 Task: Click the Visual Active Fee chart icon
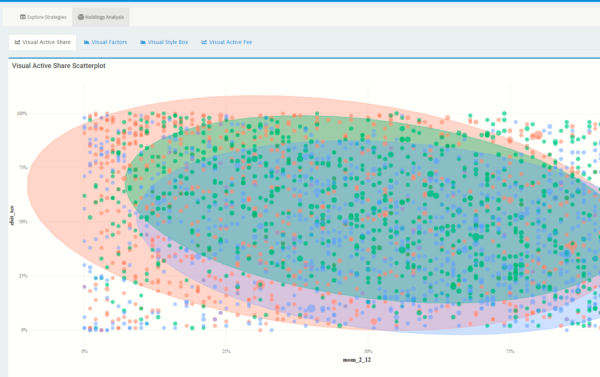coord(204,42)
